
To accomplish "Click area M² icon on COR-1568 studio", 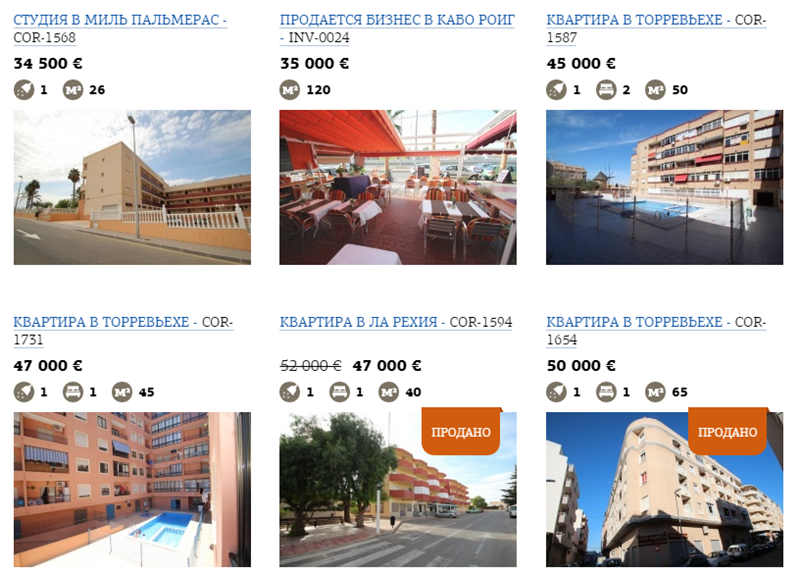I will pos(73,90).
